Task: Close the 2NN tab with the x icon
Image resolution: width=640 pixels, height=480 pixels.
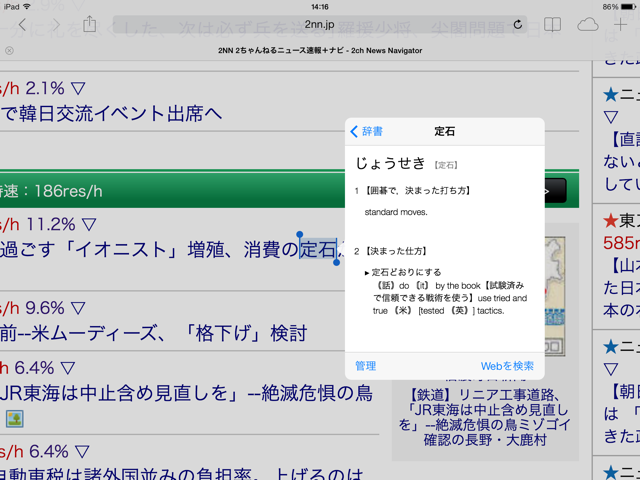Action: [x=9, y=50]
